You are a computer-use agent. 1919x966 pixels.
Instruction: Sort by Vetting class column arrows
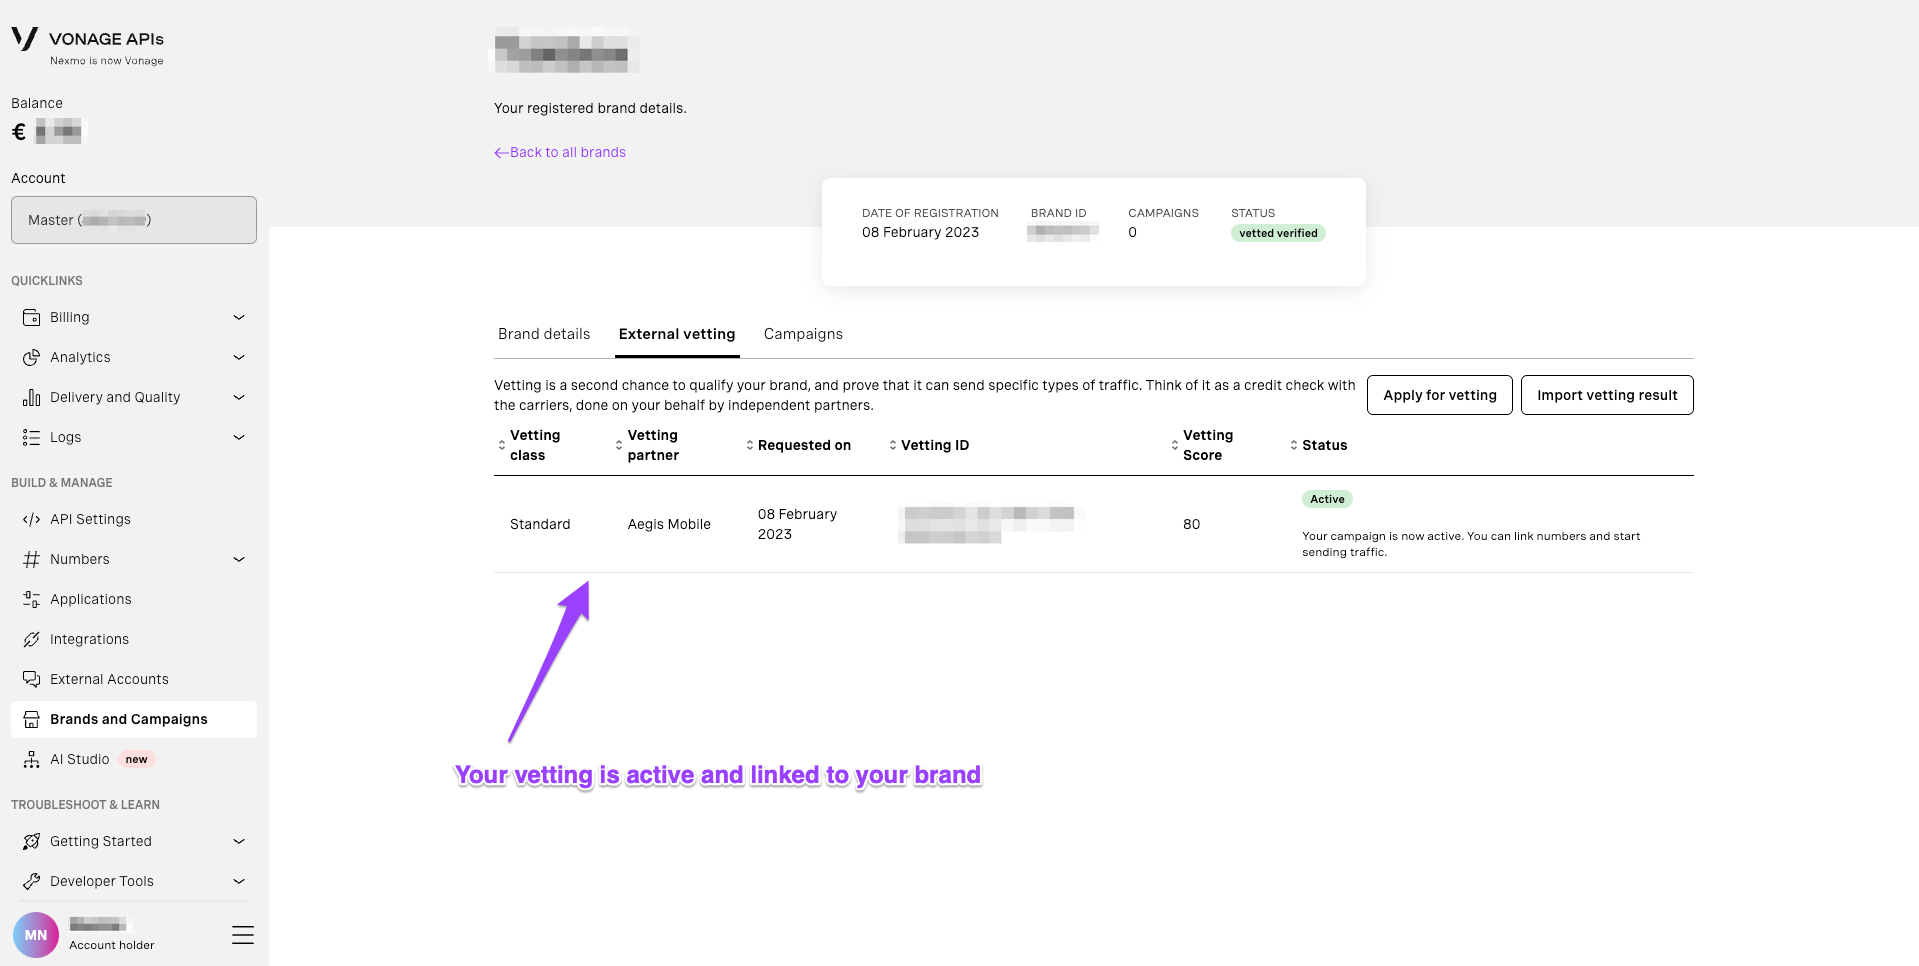501,445
